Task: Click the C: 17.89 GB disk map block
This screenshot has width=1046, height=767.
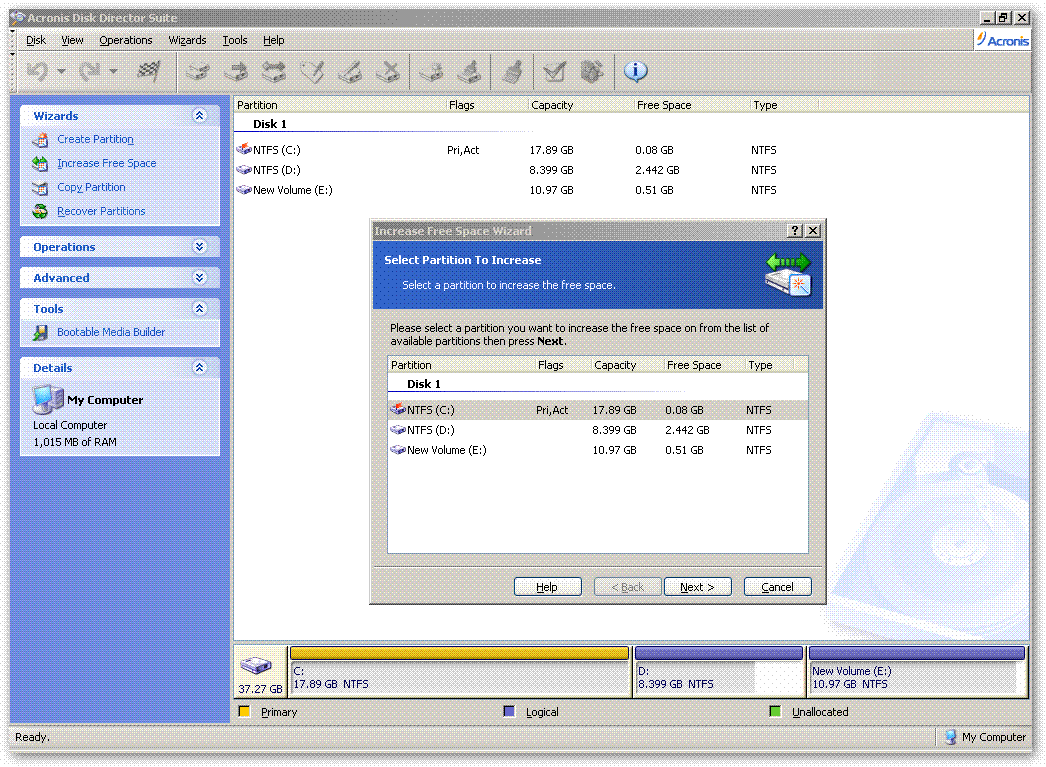Action: click(x=460, y=672)
